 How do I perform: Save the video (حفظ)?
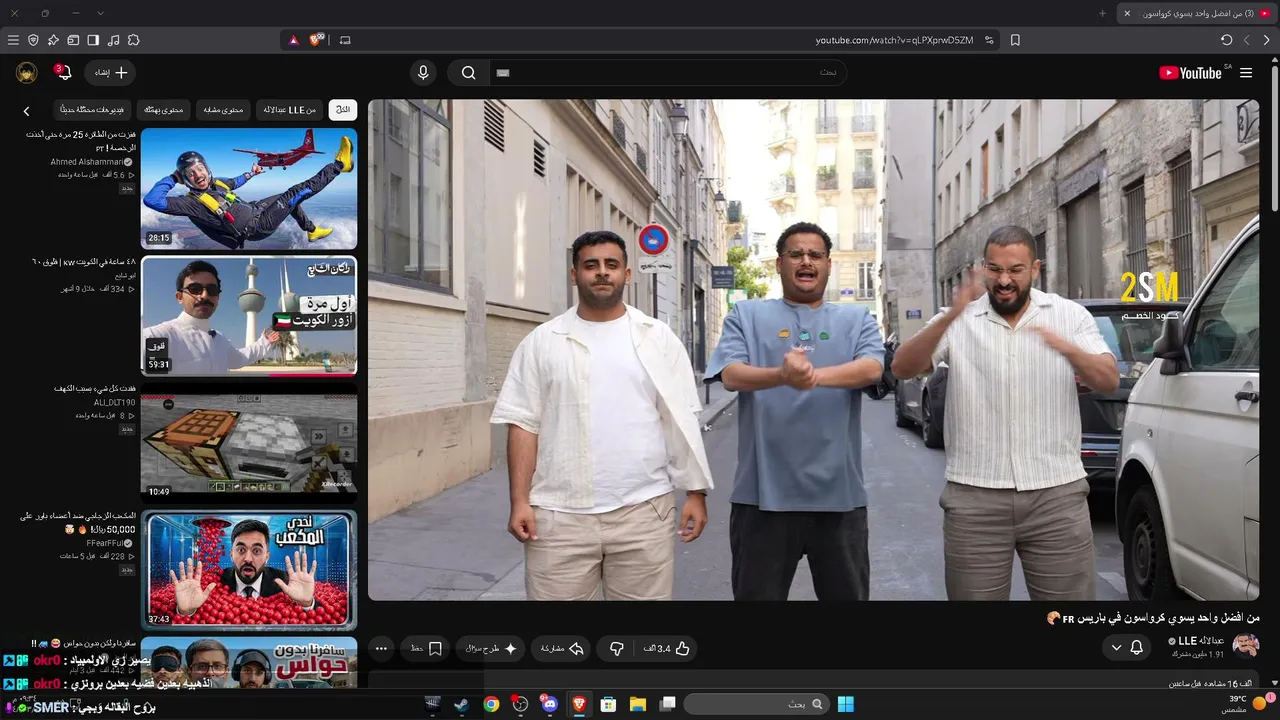(x=426, y=649)
